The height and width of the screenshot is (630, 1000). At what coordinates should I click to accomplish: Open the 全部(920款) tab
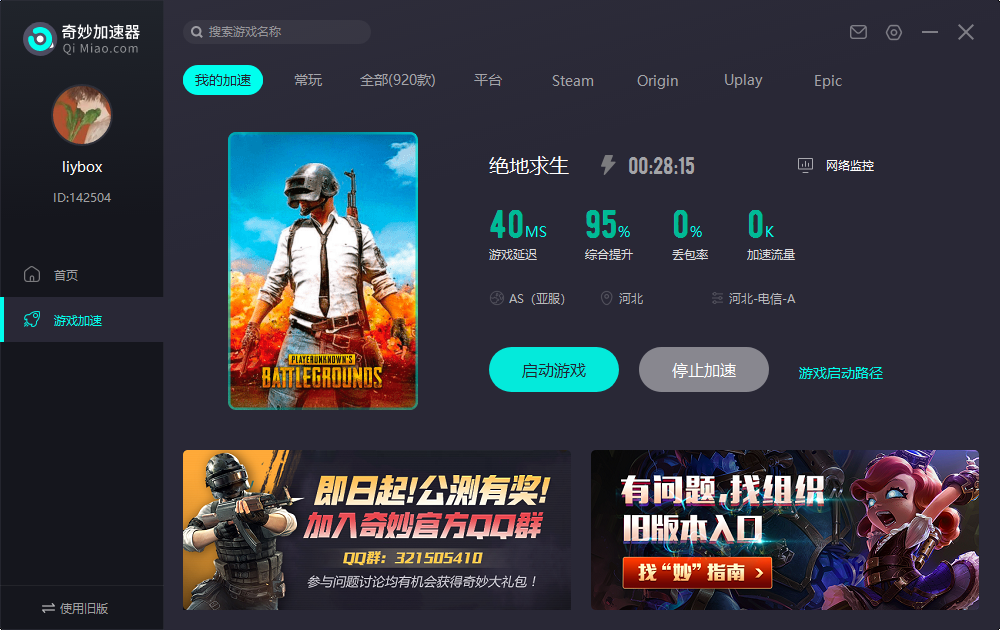[397, 80]
